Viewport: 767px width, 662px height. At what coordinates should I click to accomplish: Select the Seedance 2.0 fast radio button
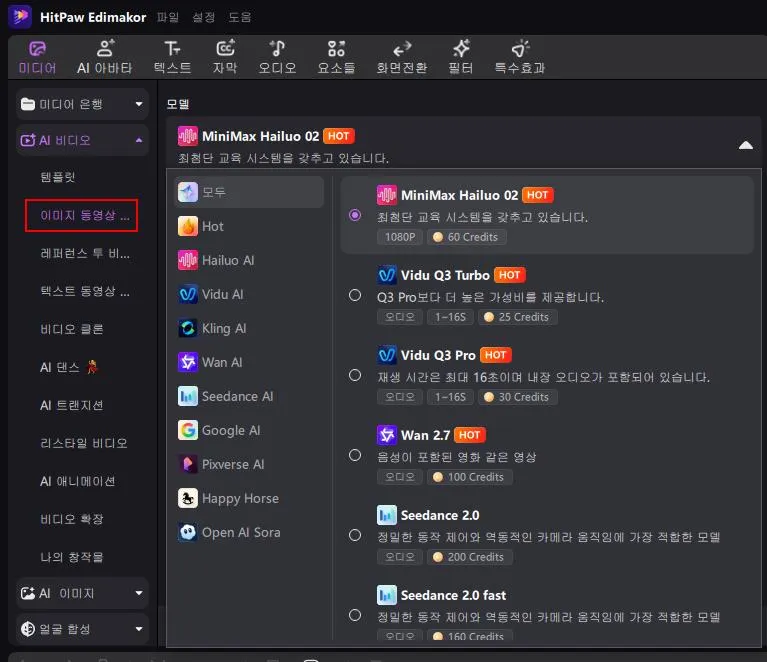click(x=355, y=615)
